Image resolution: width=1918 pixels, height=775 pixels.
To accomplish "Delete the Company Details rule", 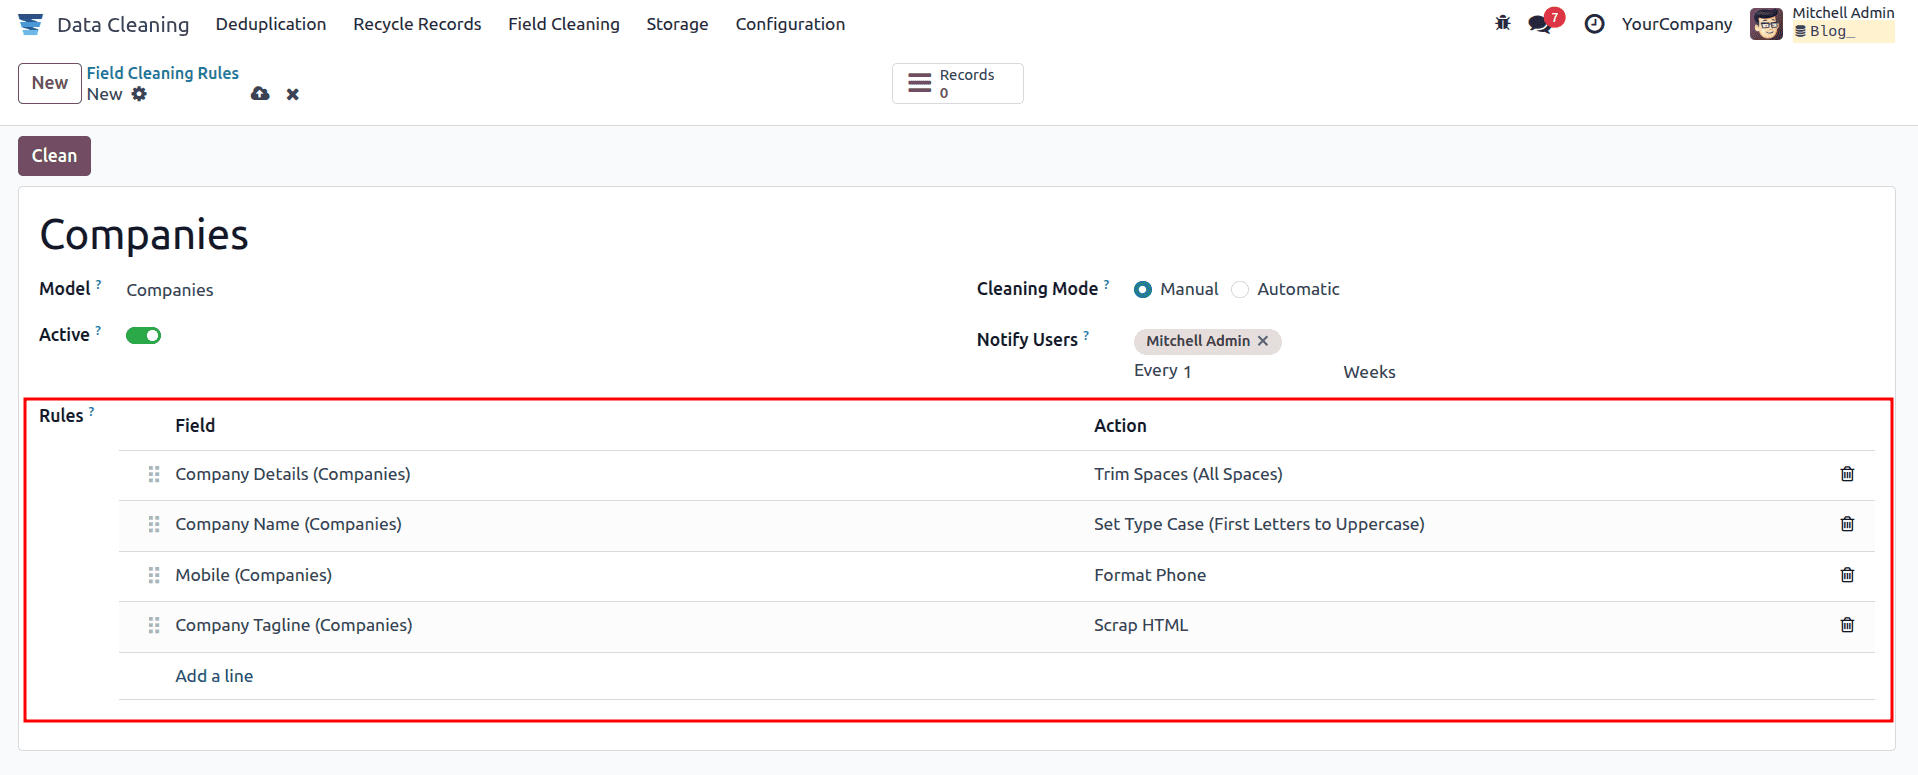I will [x=1847, y=474].
